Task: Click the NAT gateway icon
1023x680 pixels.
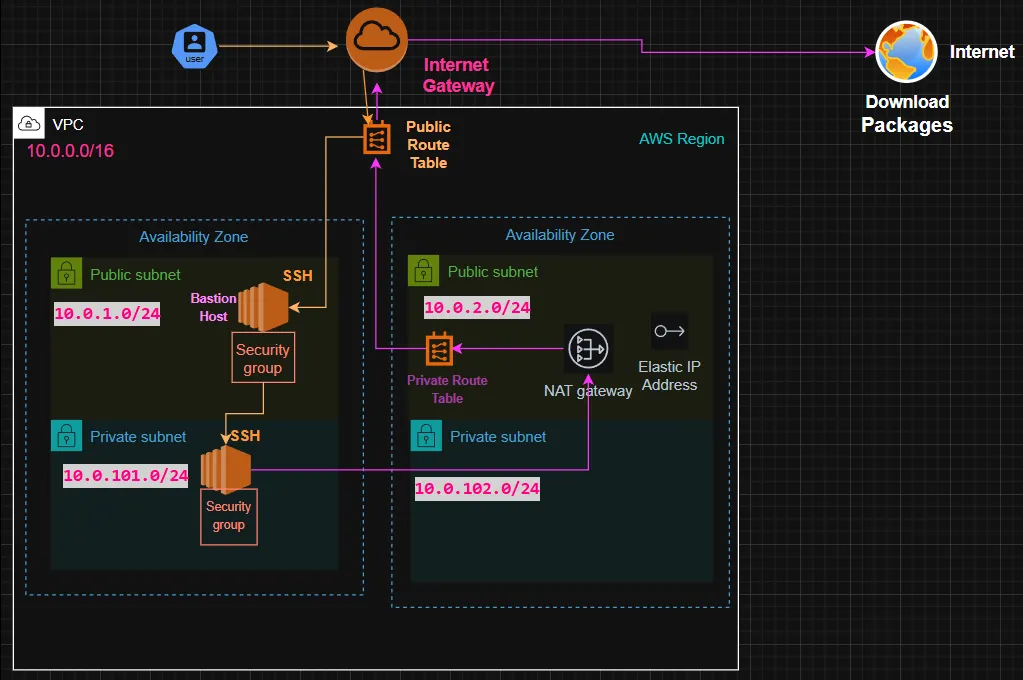Action: click(588, 349)
